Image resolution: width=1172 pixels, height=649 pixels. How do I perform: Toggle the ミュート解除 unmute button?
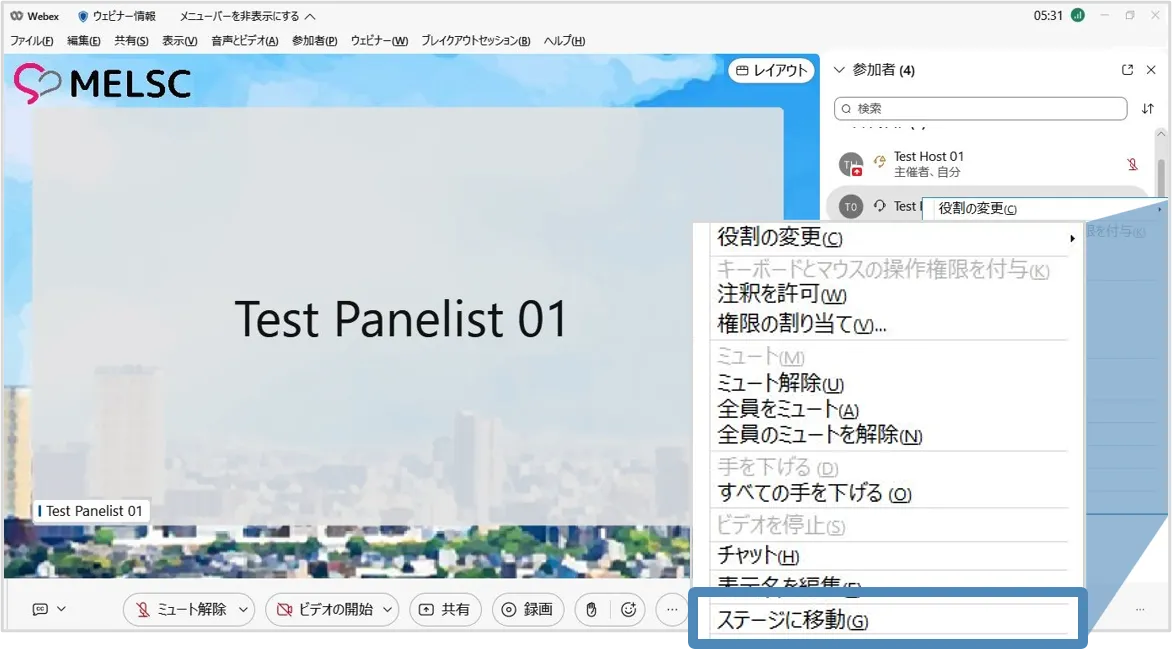(181, 609)
